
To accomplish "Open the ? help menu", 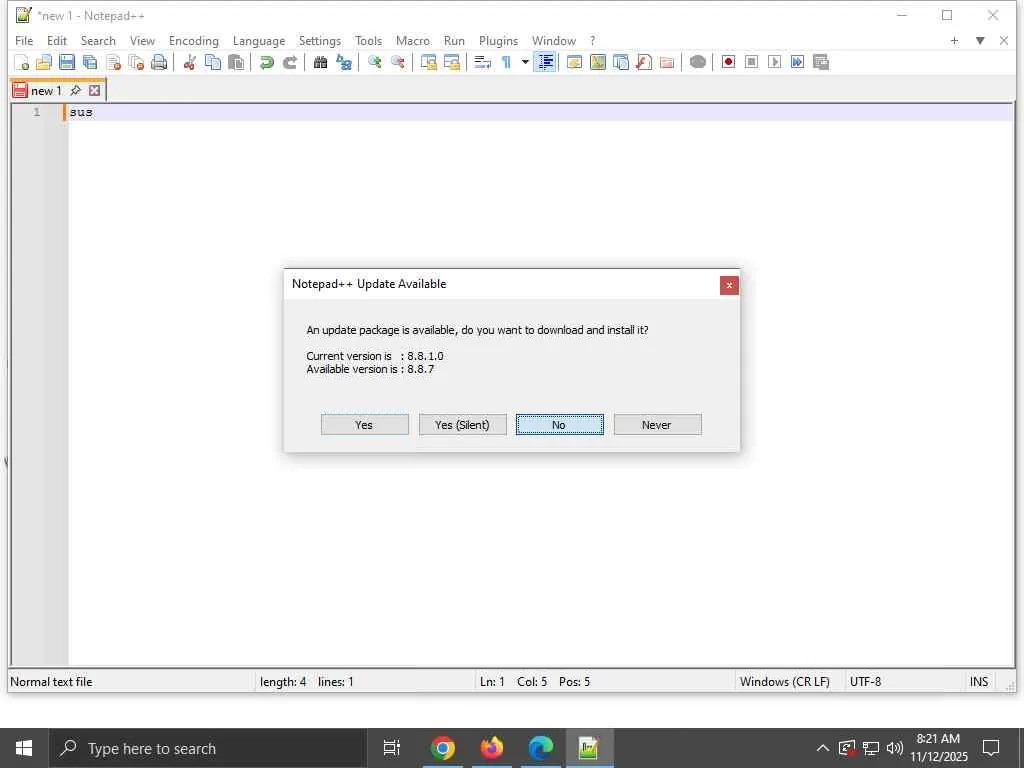I will (x=592, y=40).
